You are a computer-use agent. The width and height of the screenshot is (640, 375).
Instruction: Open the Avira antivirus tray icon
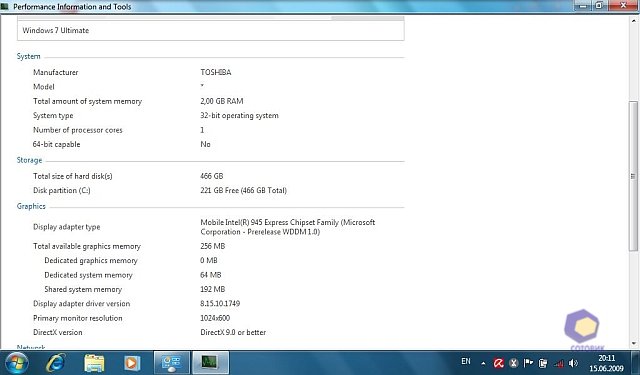498,363
